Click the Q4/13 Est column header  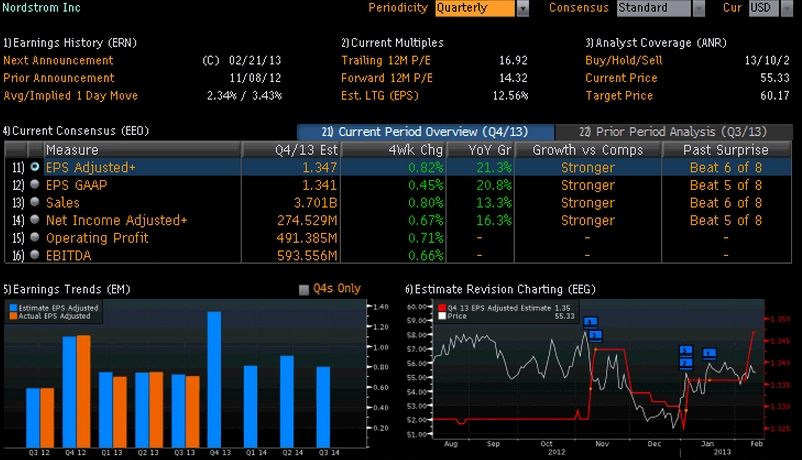point(291,150)
